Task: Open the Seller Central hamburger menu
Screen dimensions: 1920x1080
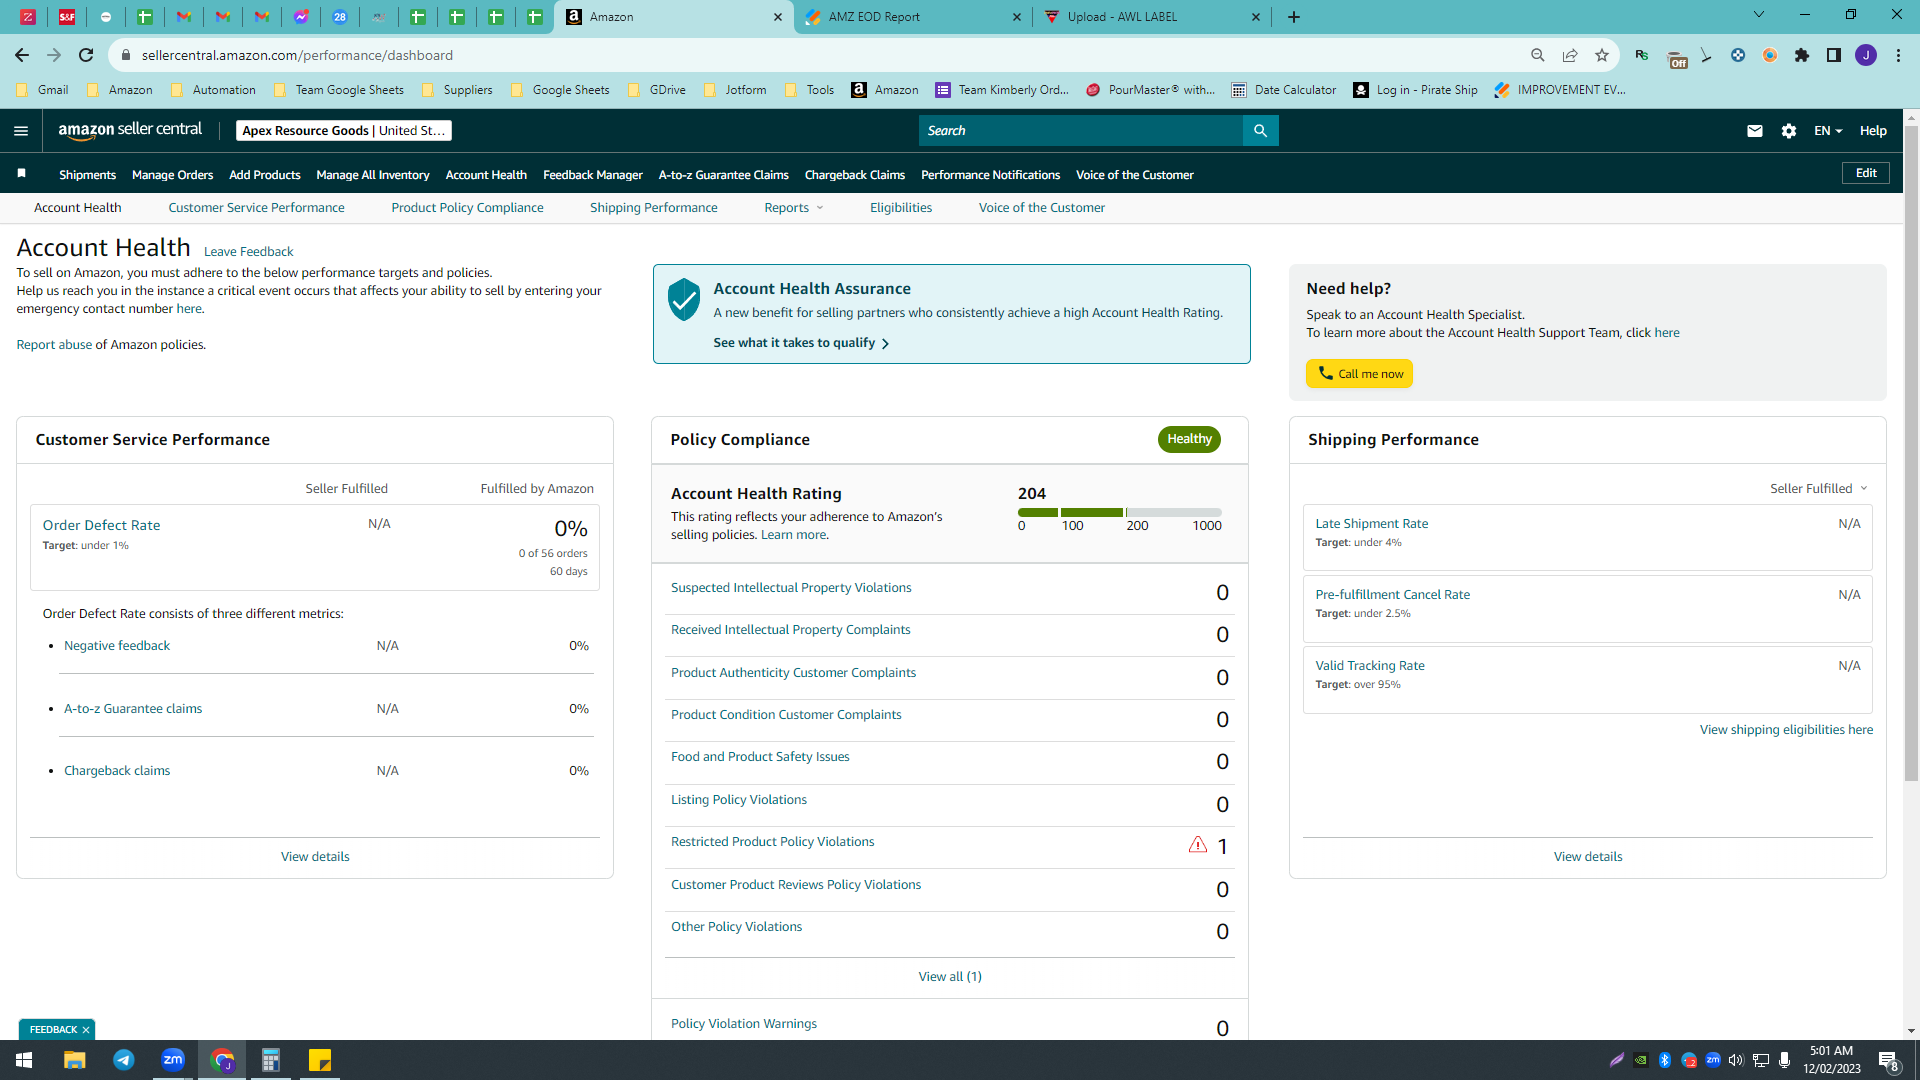Action: click(x=21, y=131)
